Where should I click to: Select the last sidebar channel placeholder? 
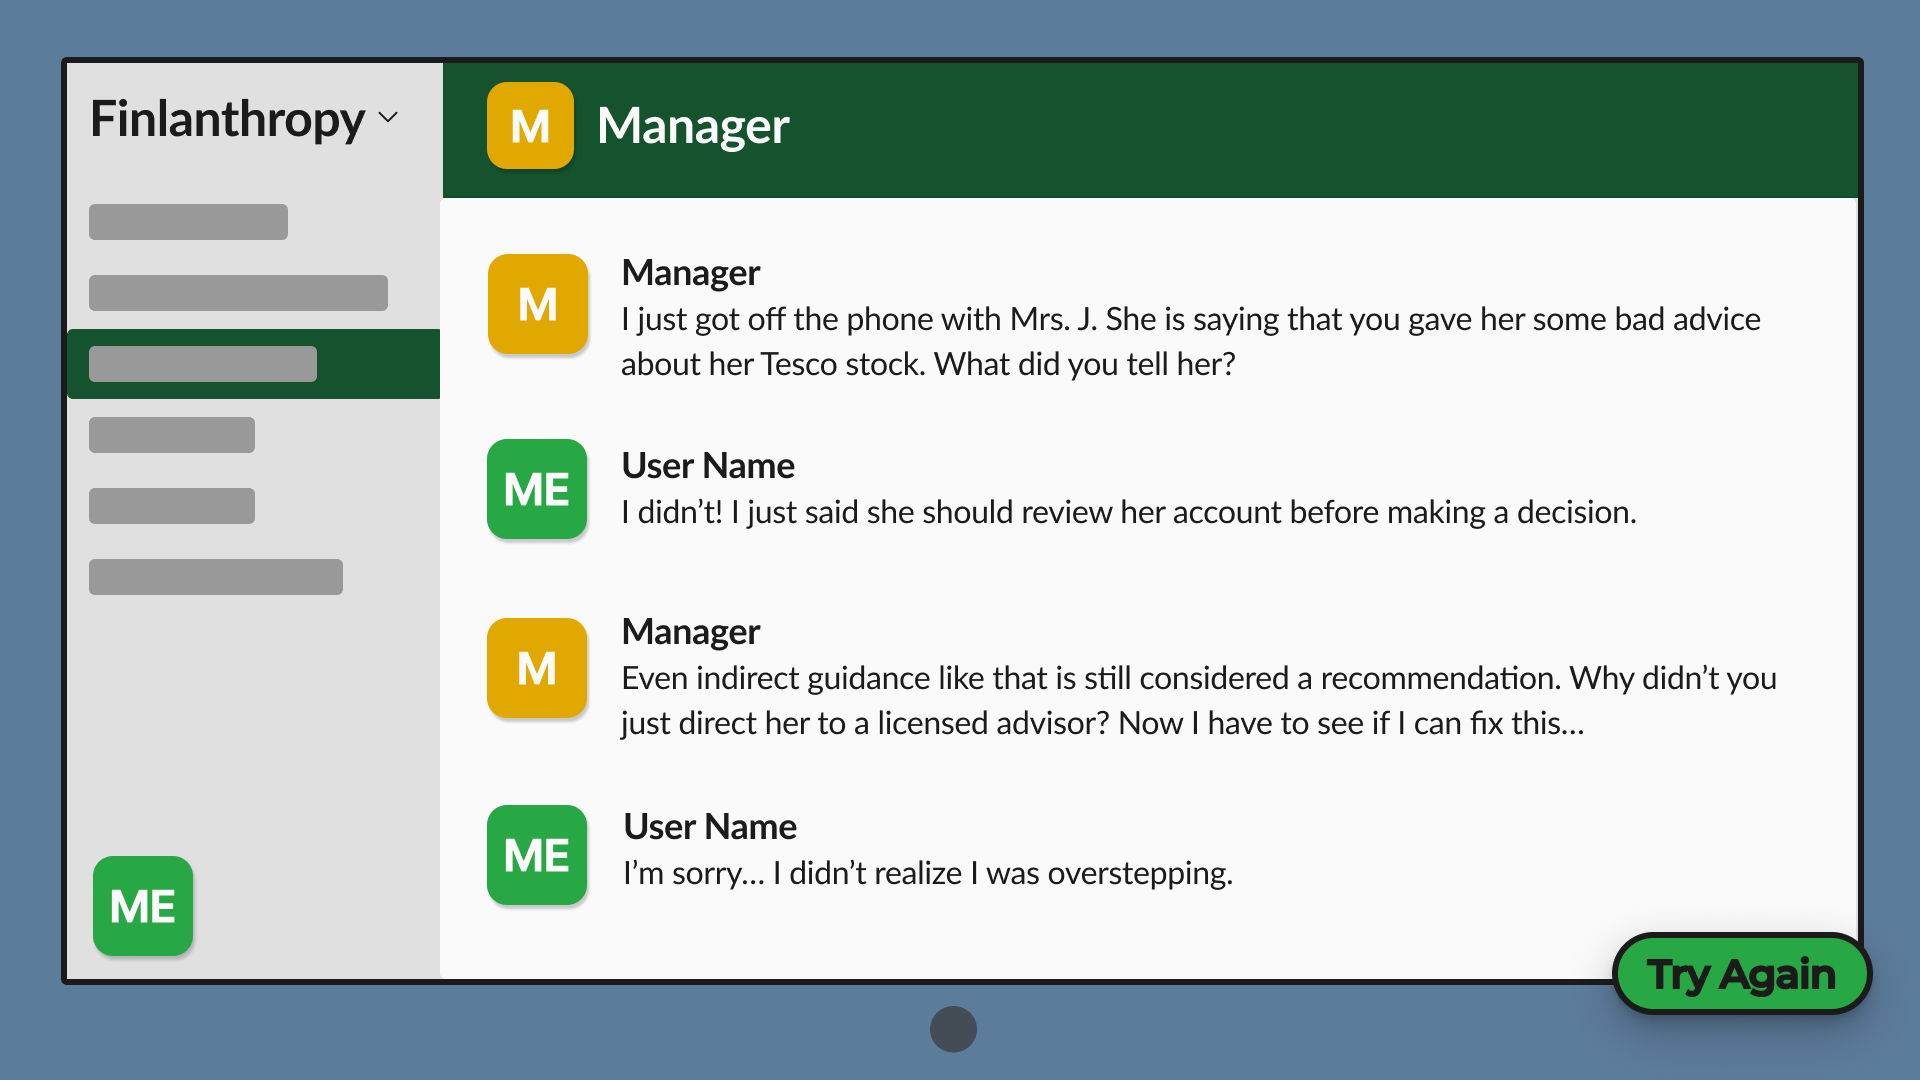tap(216, 577)
